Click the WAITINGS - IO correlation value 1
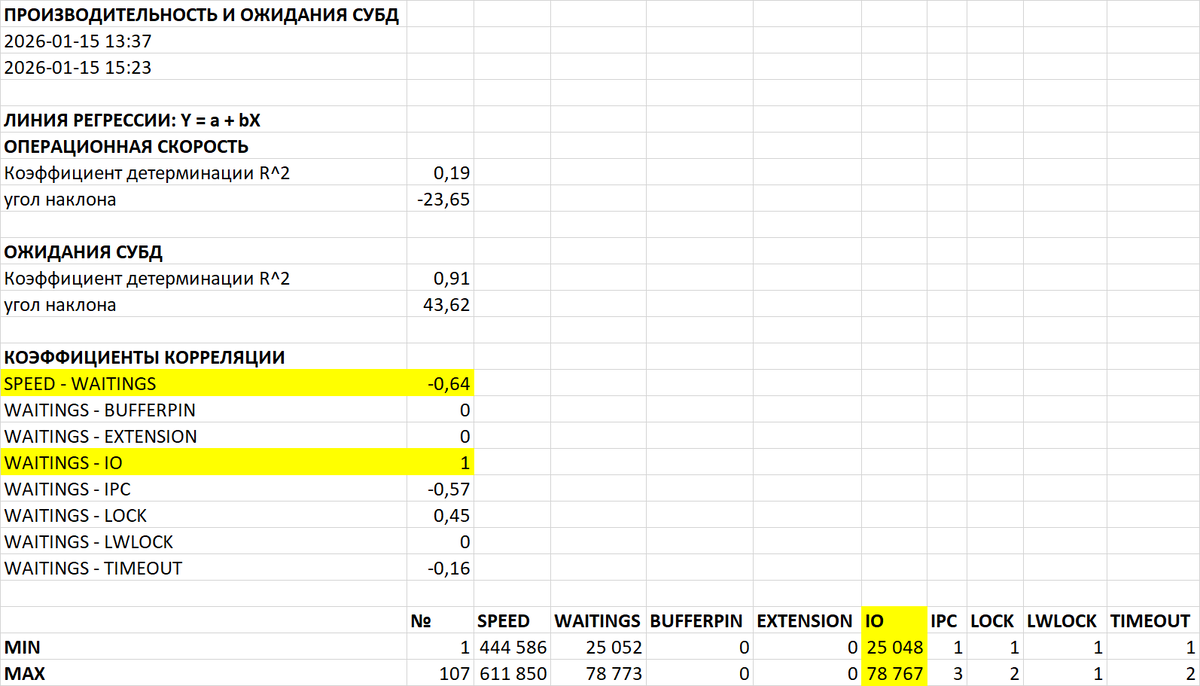Image resolution: width=1200 pixels, height=686 pixels. click(x=465, y=463)
